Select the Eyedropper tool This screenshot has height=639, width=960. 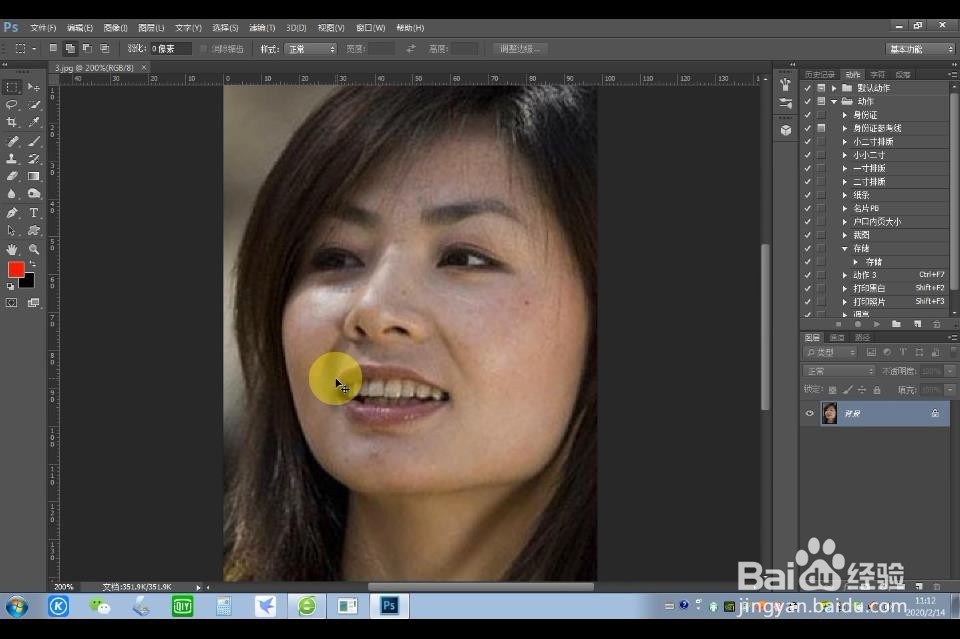(x=34, y=122)
